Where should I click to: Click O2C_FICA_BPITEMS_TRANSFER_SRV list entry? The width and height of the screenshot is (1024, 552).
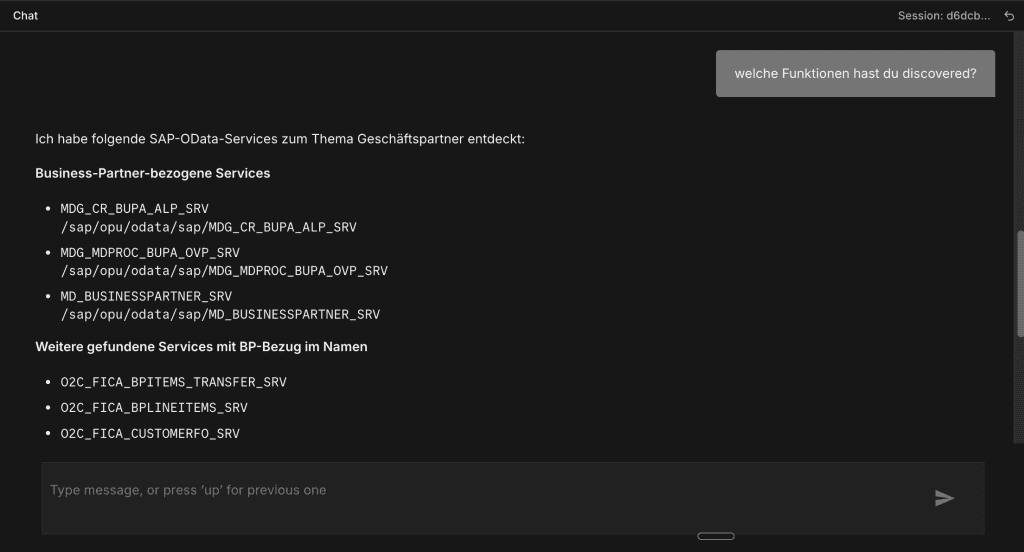pyautogui.click(x=174, y=382)
